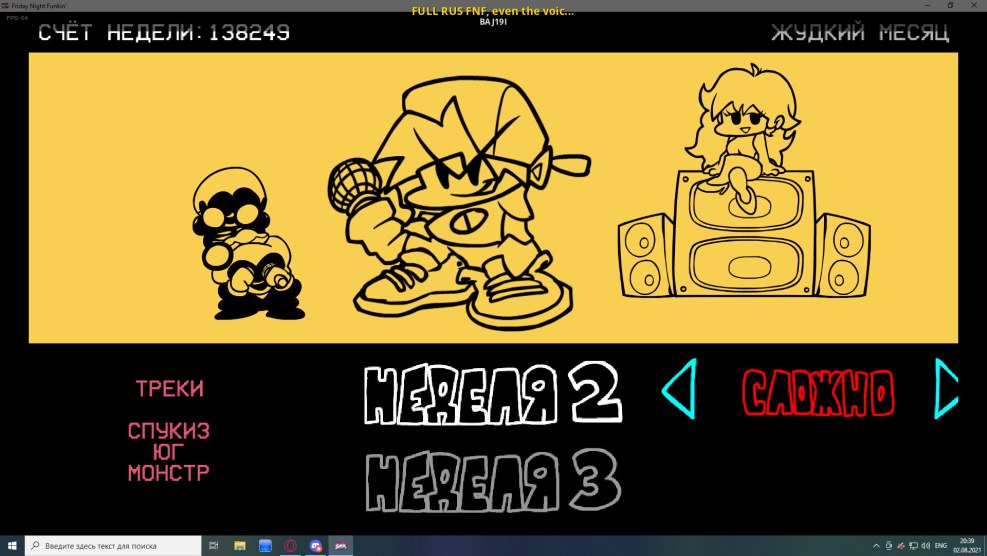Click the СЧЁТ НЕДЕЛИ score text
Image resolution: width=987 pixels, height=556 pixels.
coord(164,33)
